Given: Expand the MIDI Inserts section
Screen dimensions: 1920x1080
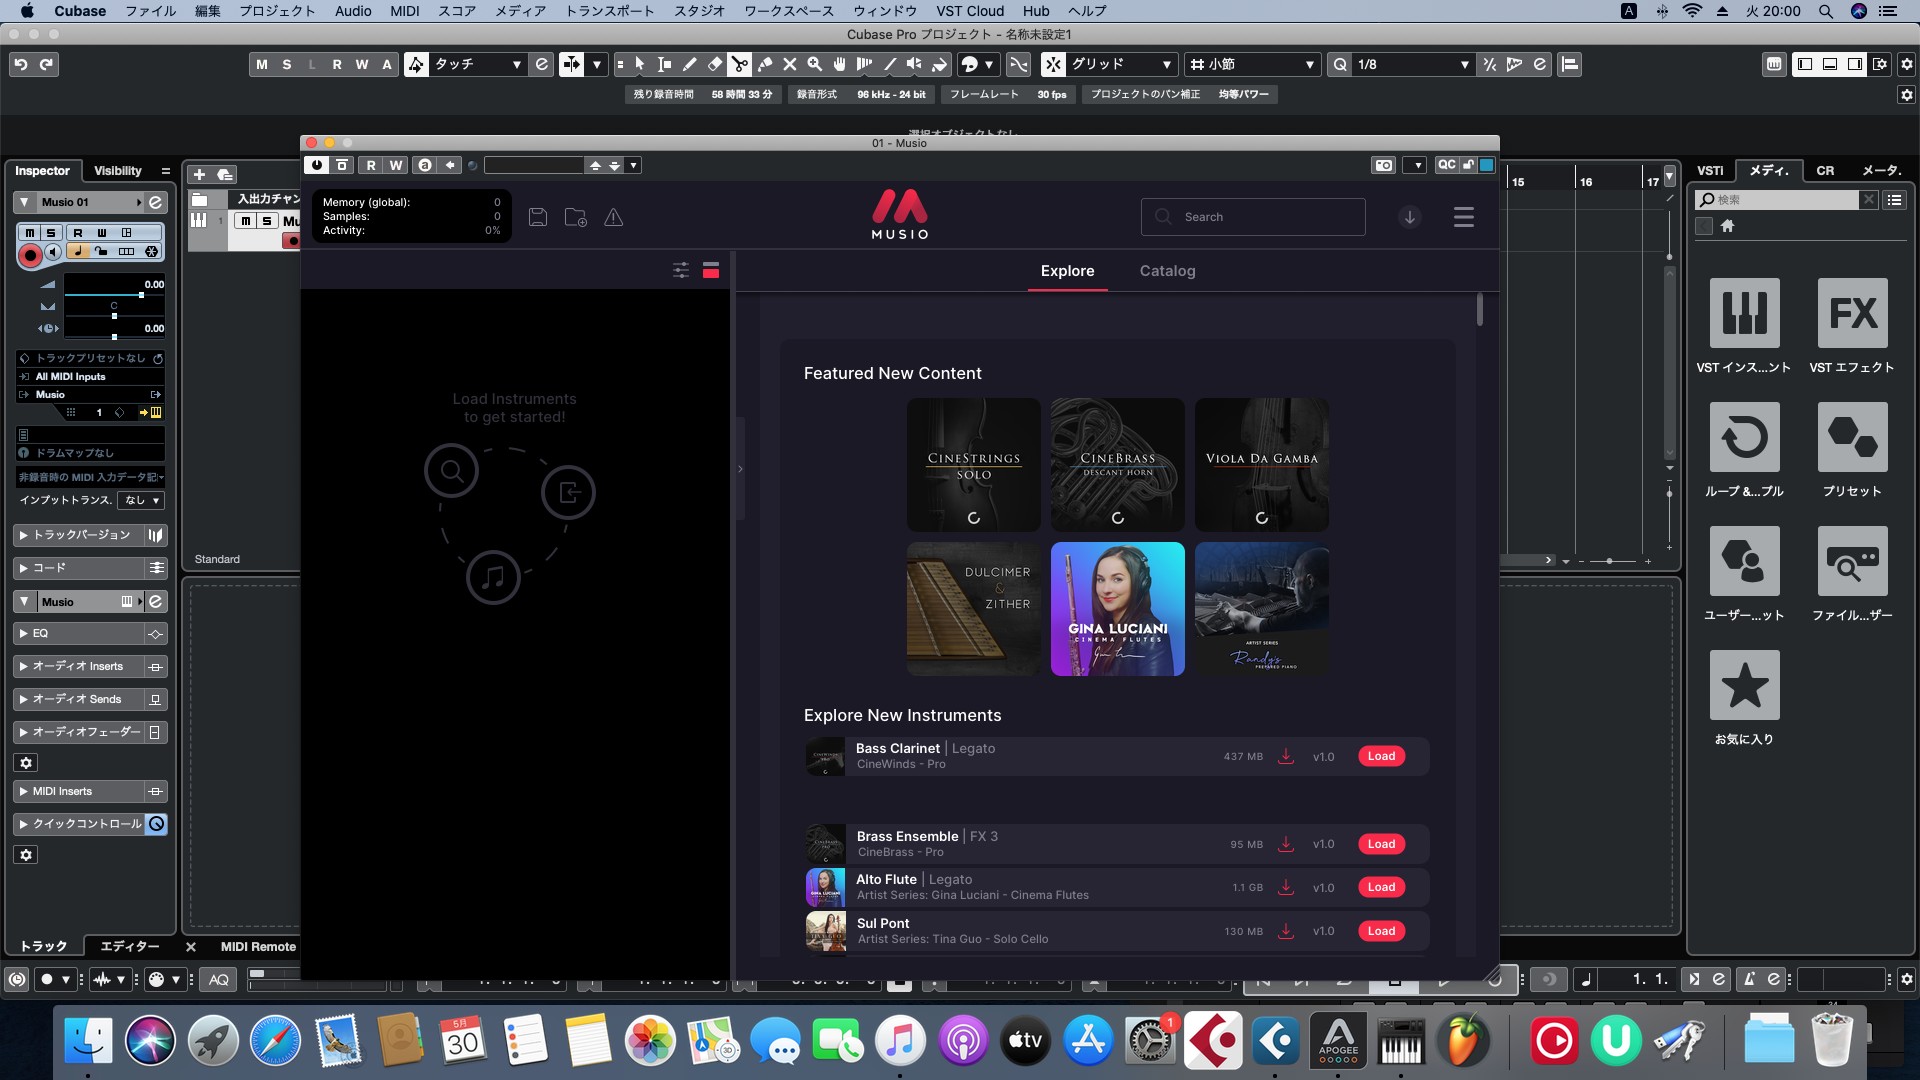Looking at the screenshot, I should click(80, 791).
